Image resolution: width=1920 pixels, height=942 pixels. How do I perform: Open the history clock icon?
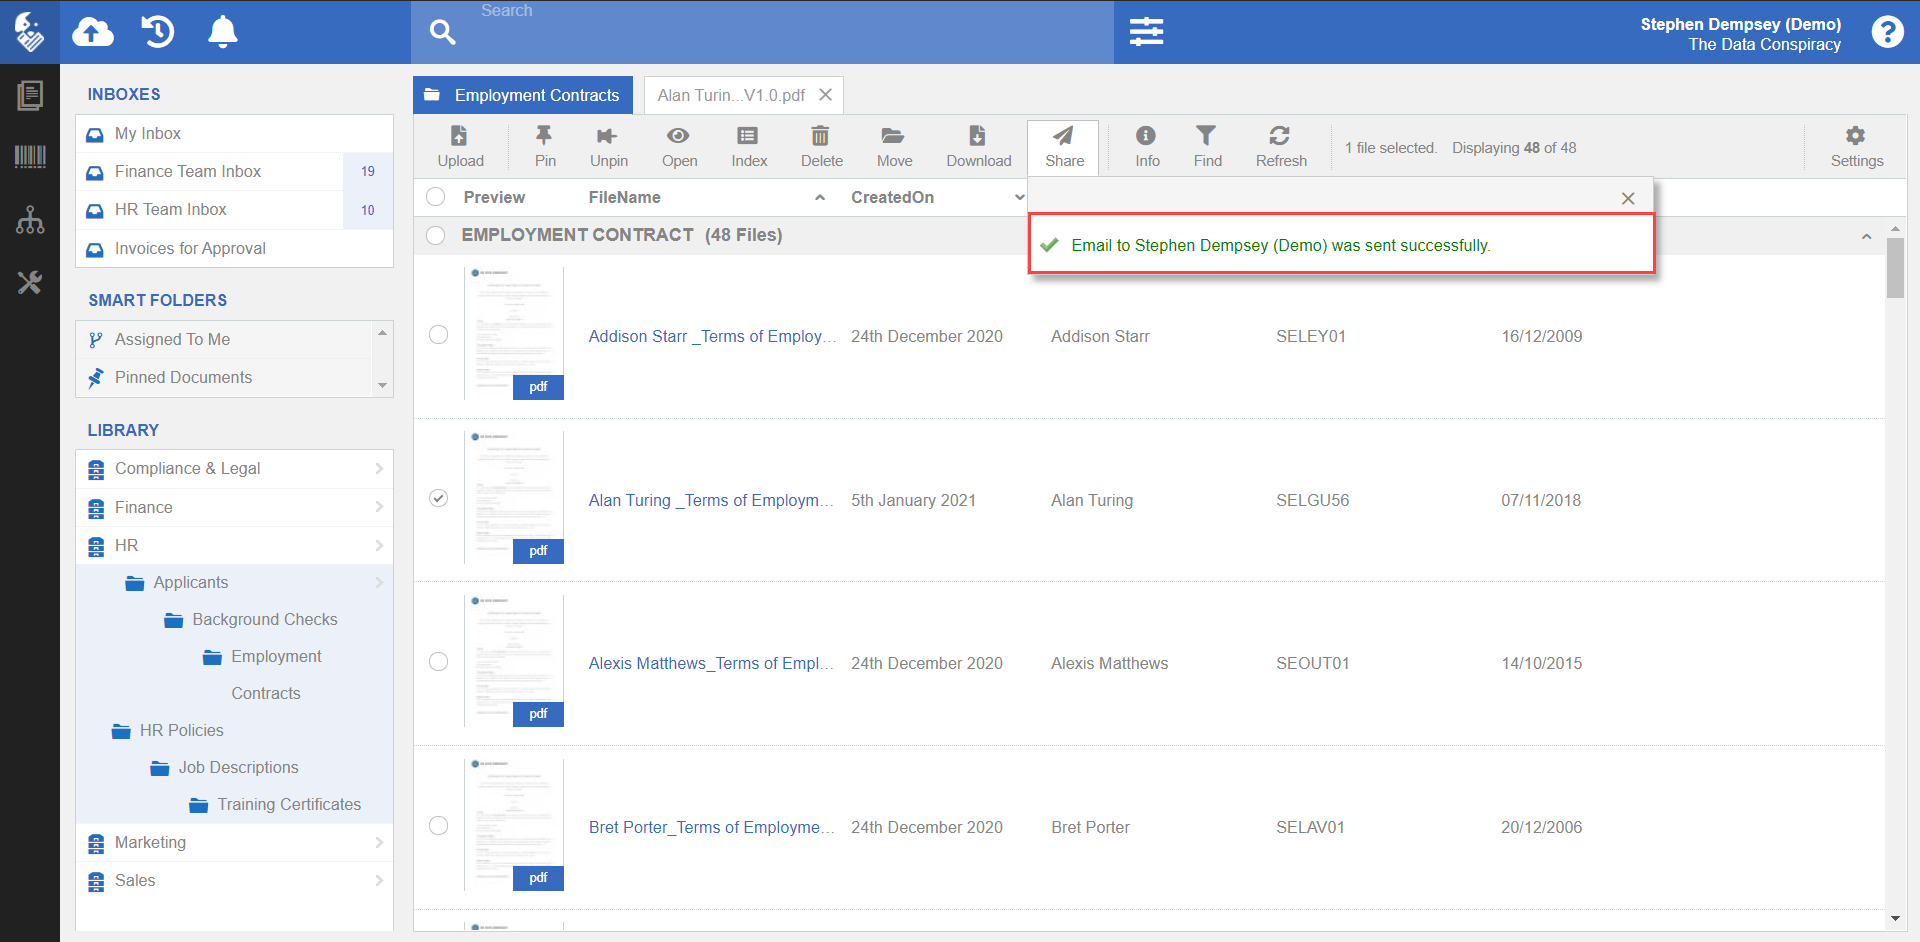pyautogui.click(x=158, y=32)
